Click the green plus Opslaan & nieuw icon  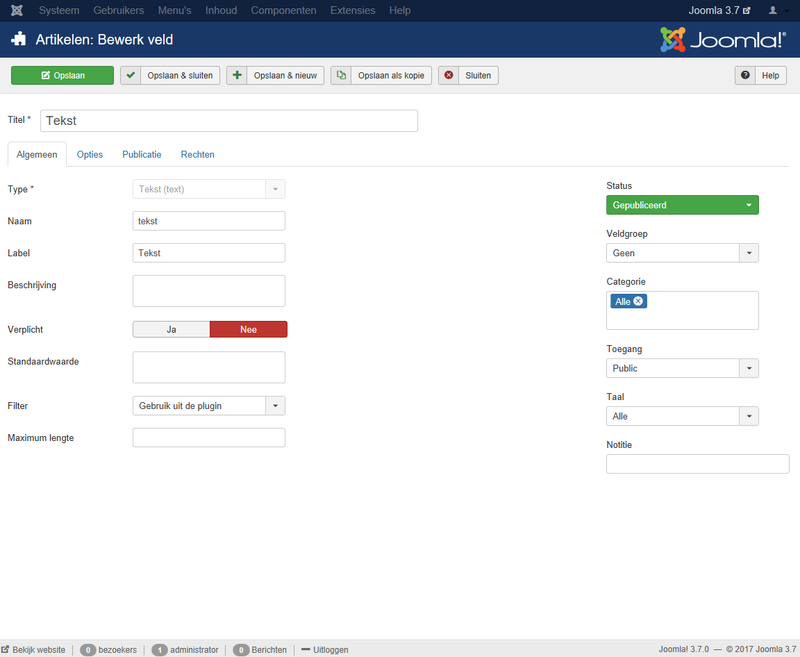[237, 75]
